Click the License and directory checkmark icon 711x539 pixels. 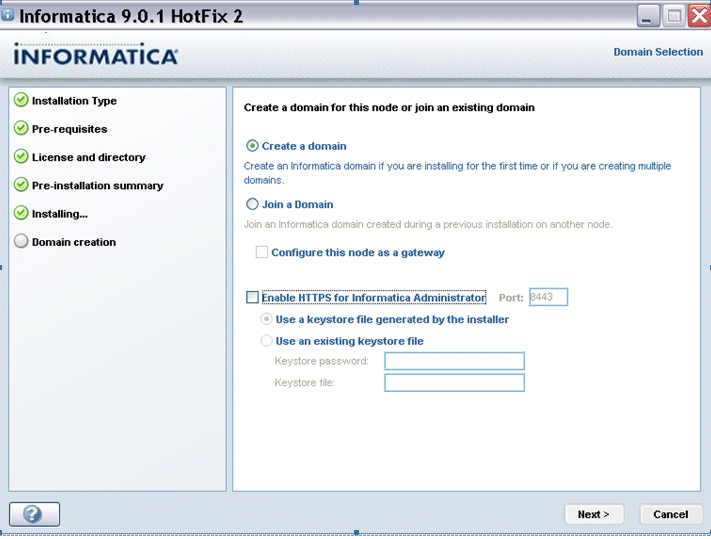[x=21, y=157]
